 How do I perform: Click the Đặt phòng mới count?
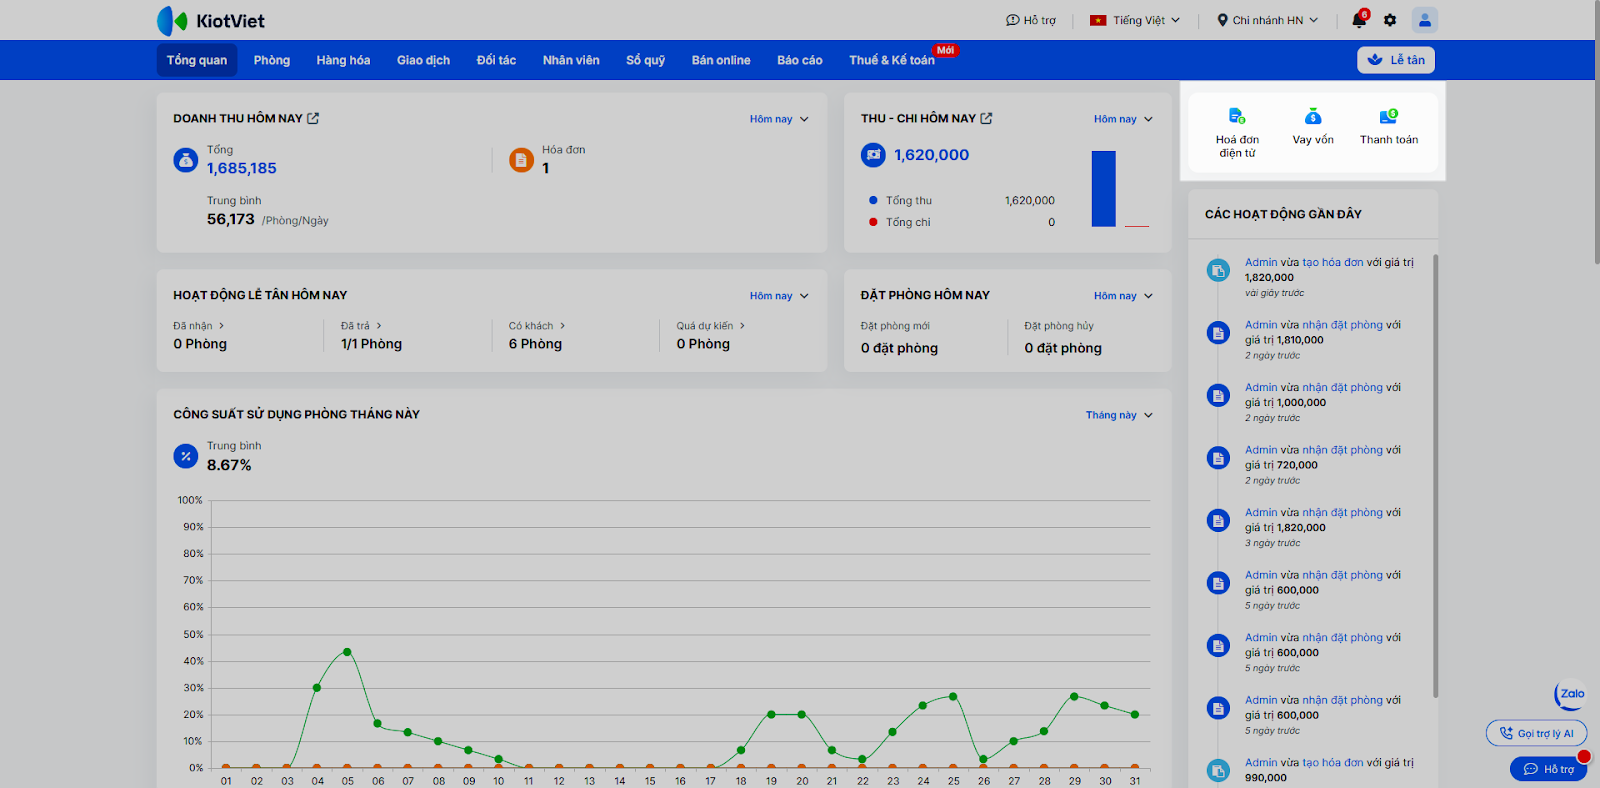click(899, 348)
